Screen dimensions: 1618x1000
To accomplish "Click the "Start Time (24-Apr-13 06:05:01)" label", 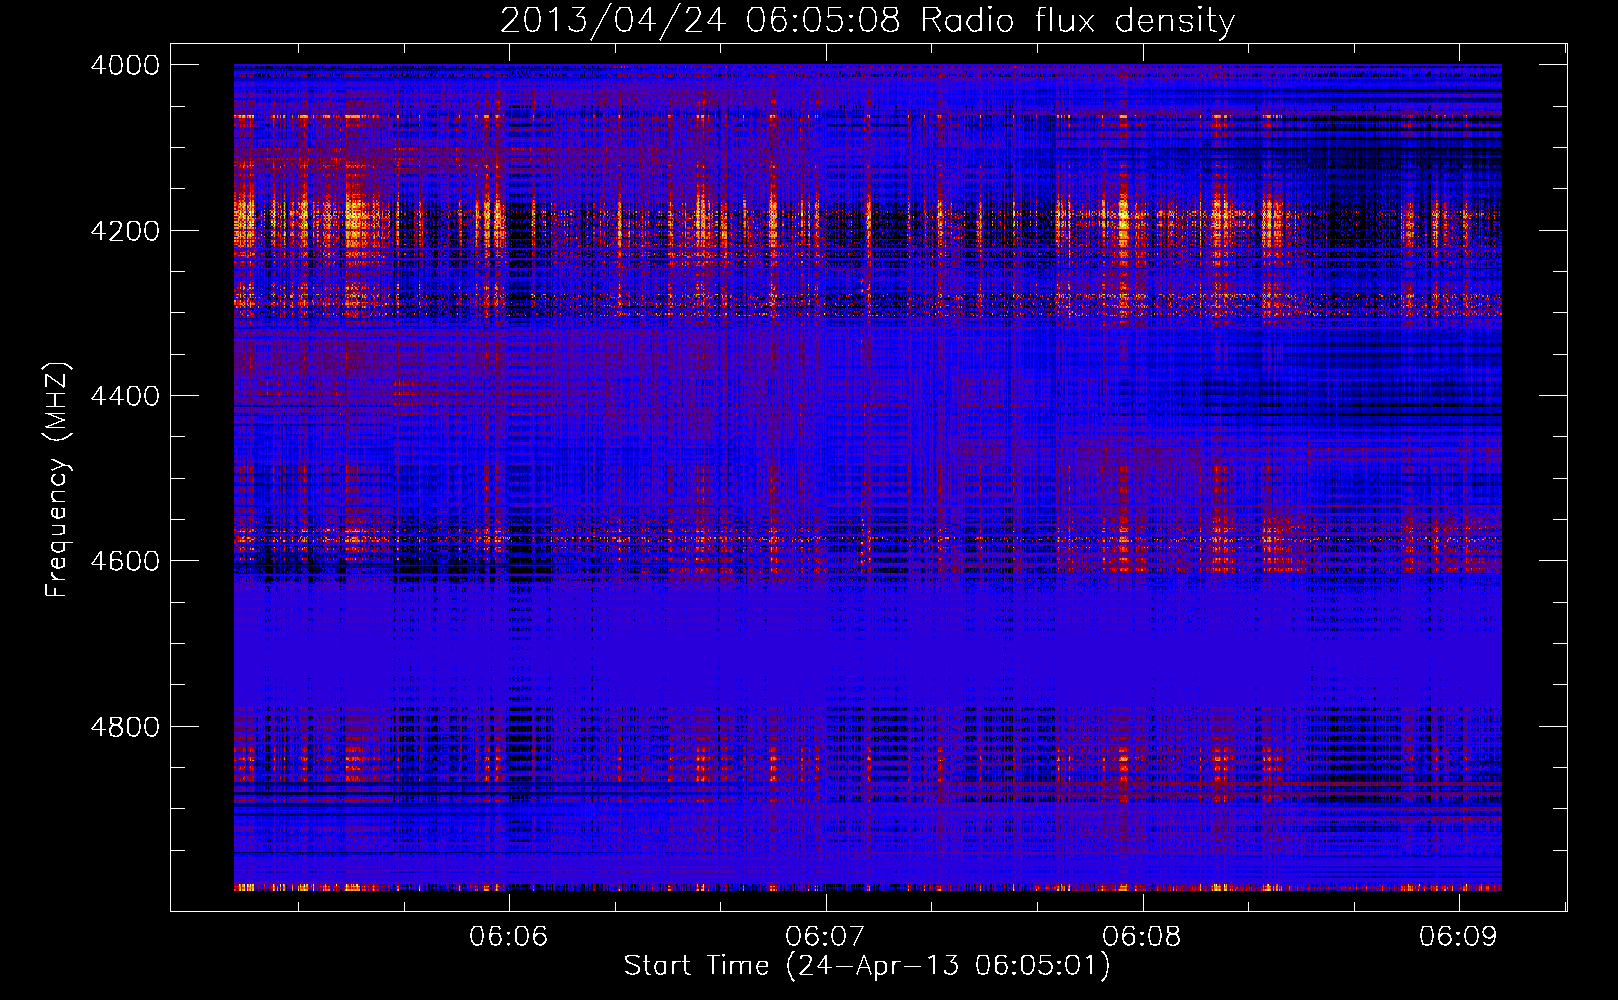I will (867, 966).
